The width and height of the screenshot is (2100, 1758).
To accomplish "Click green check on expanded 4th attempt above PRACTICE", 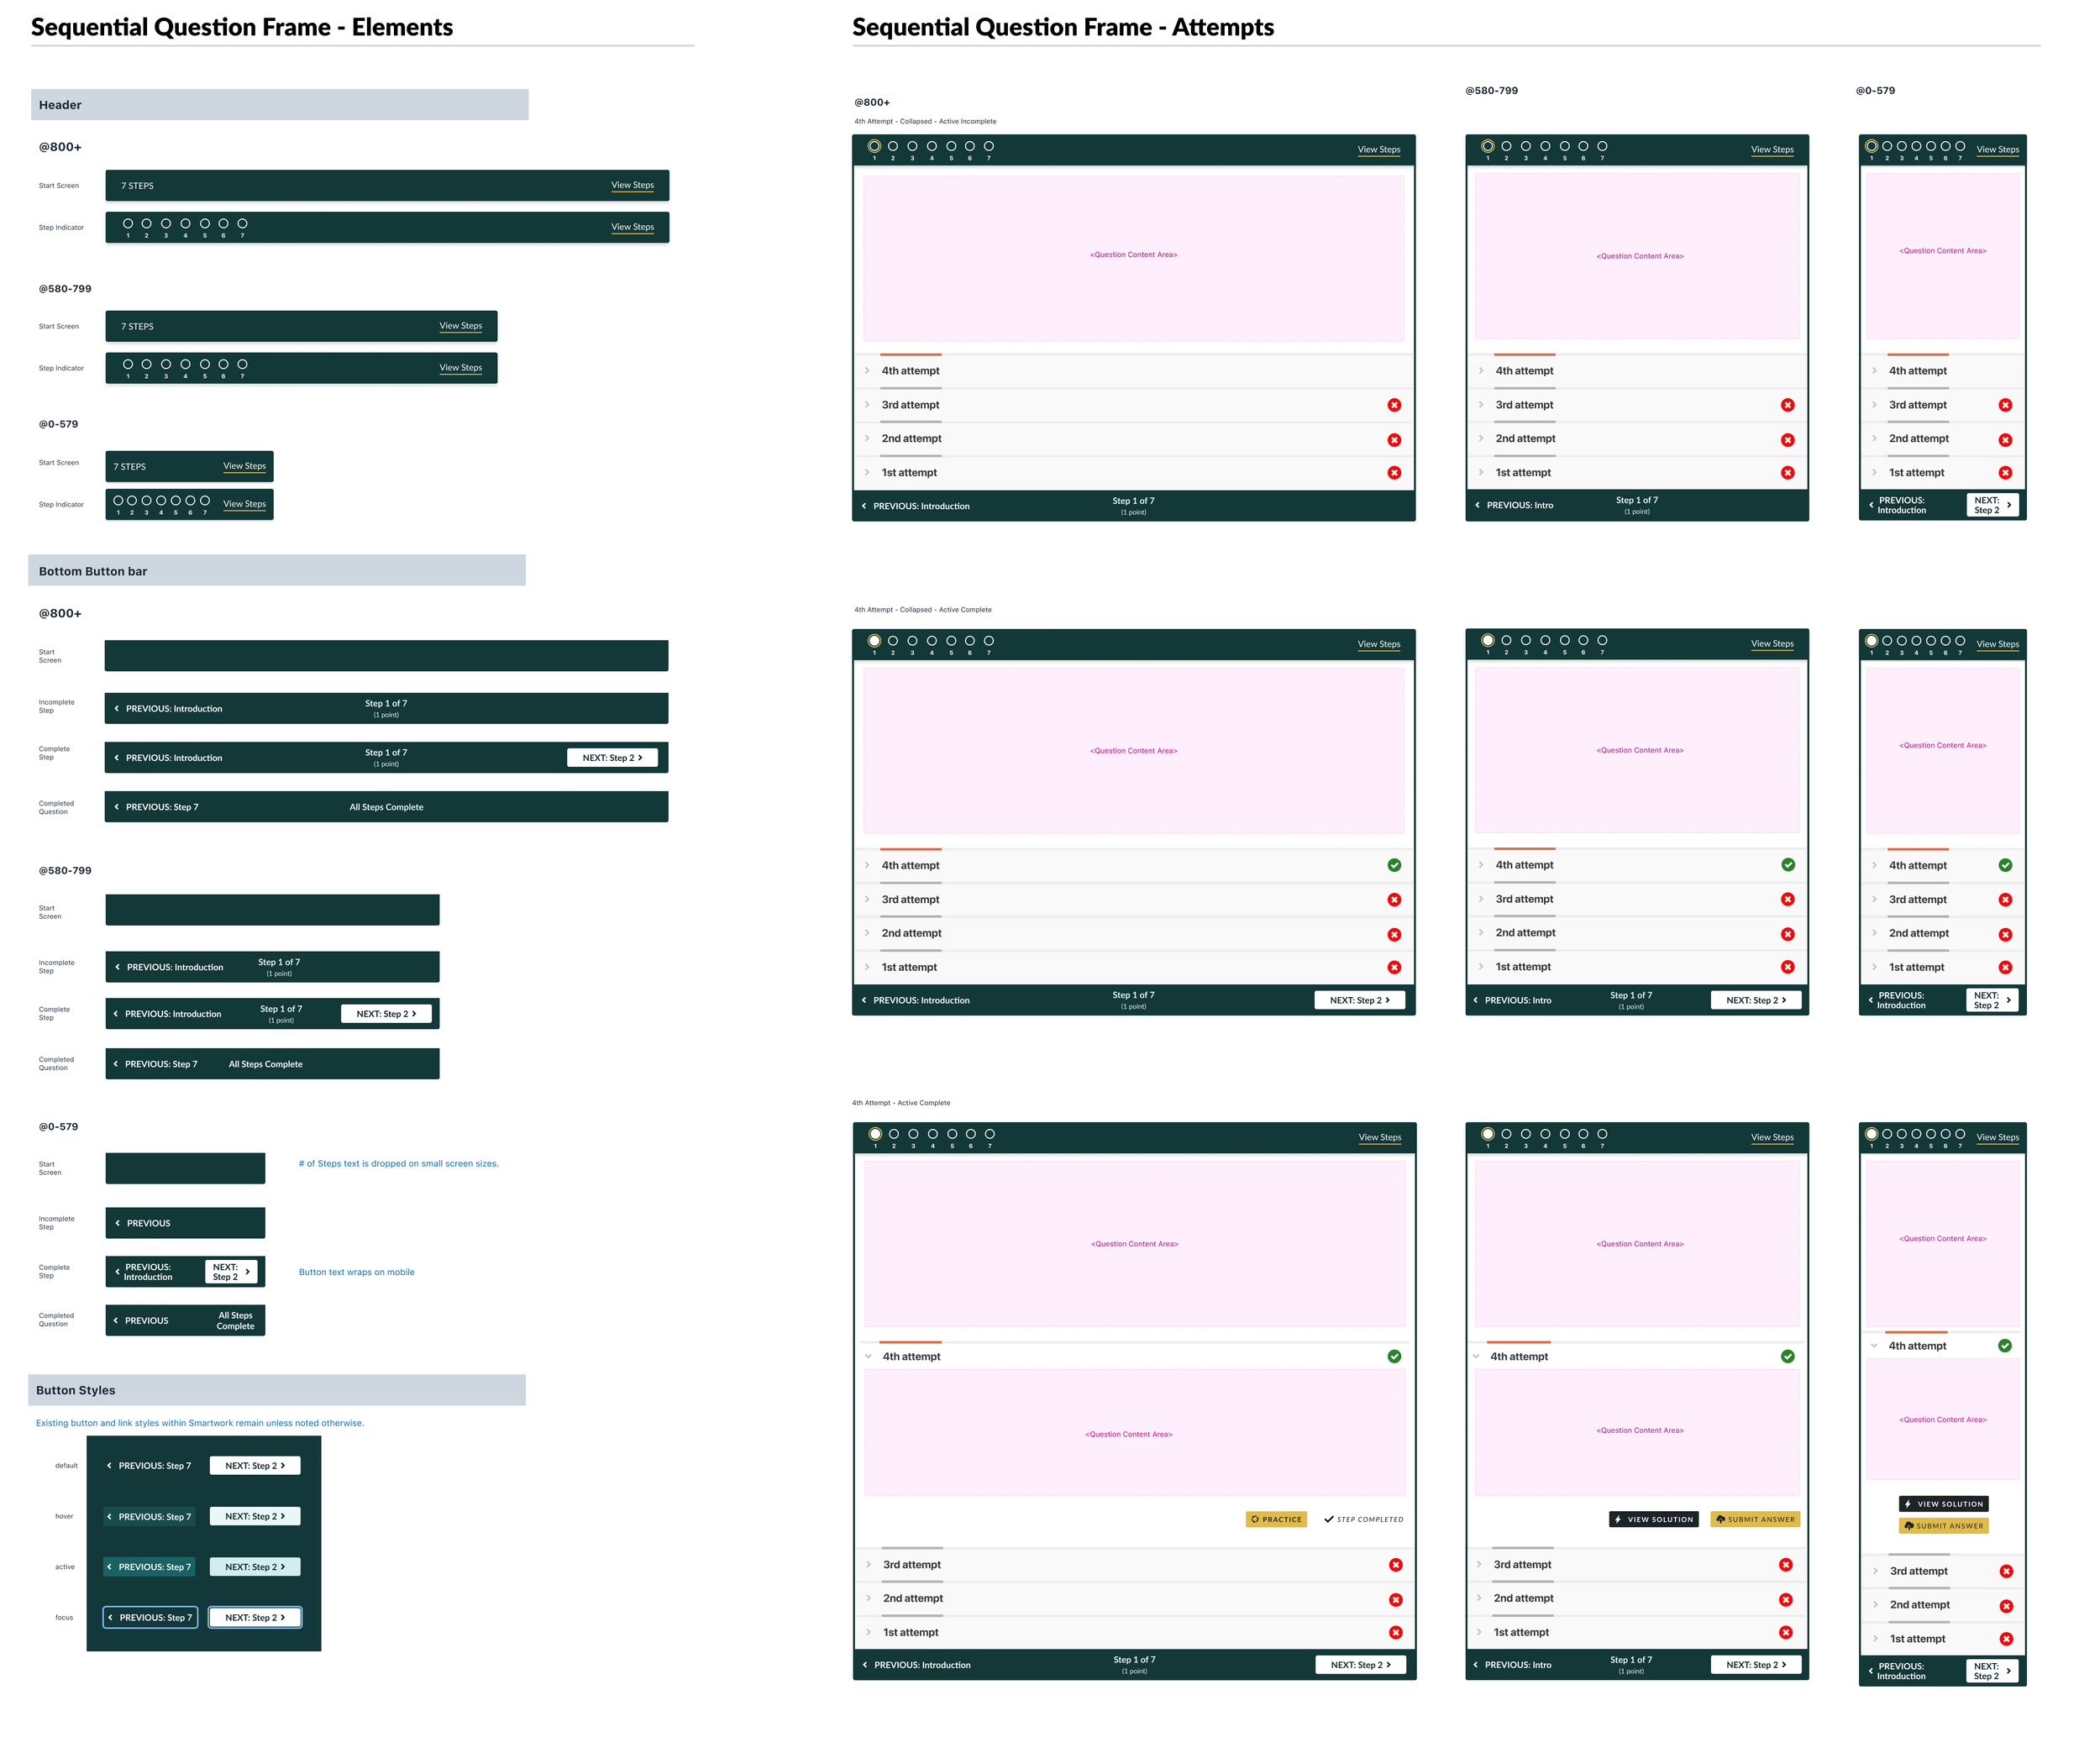I will (x=1394, y=1356).
